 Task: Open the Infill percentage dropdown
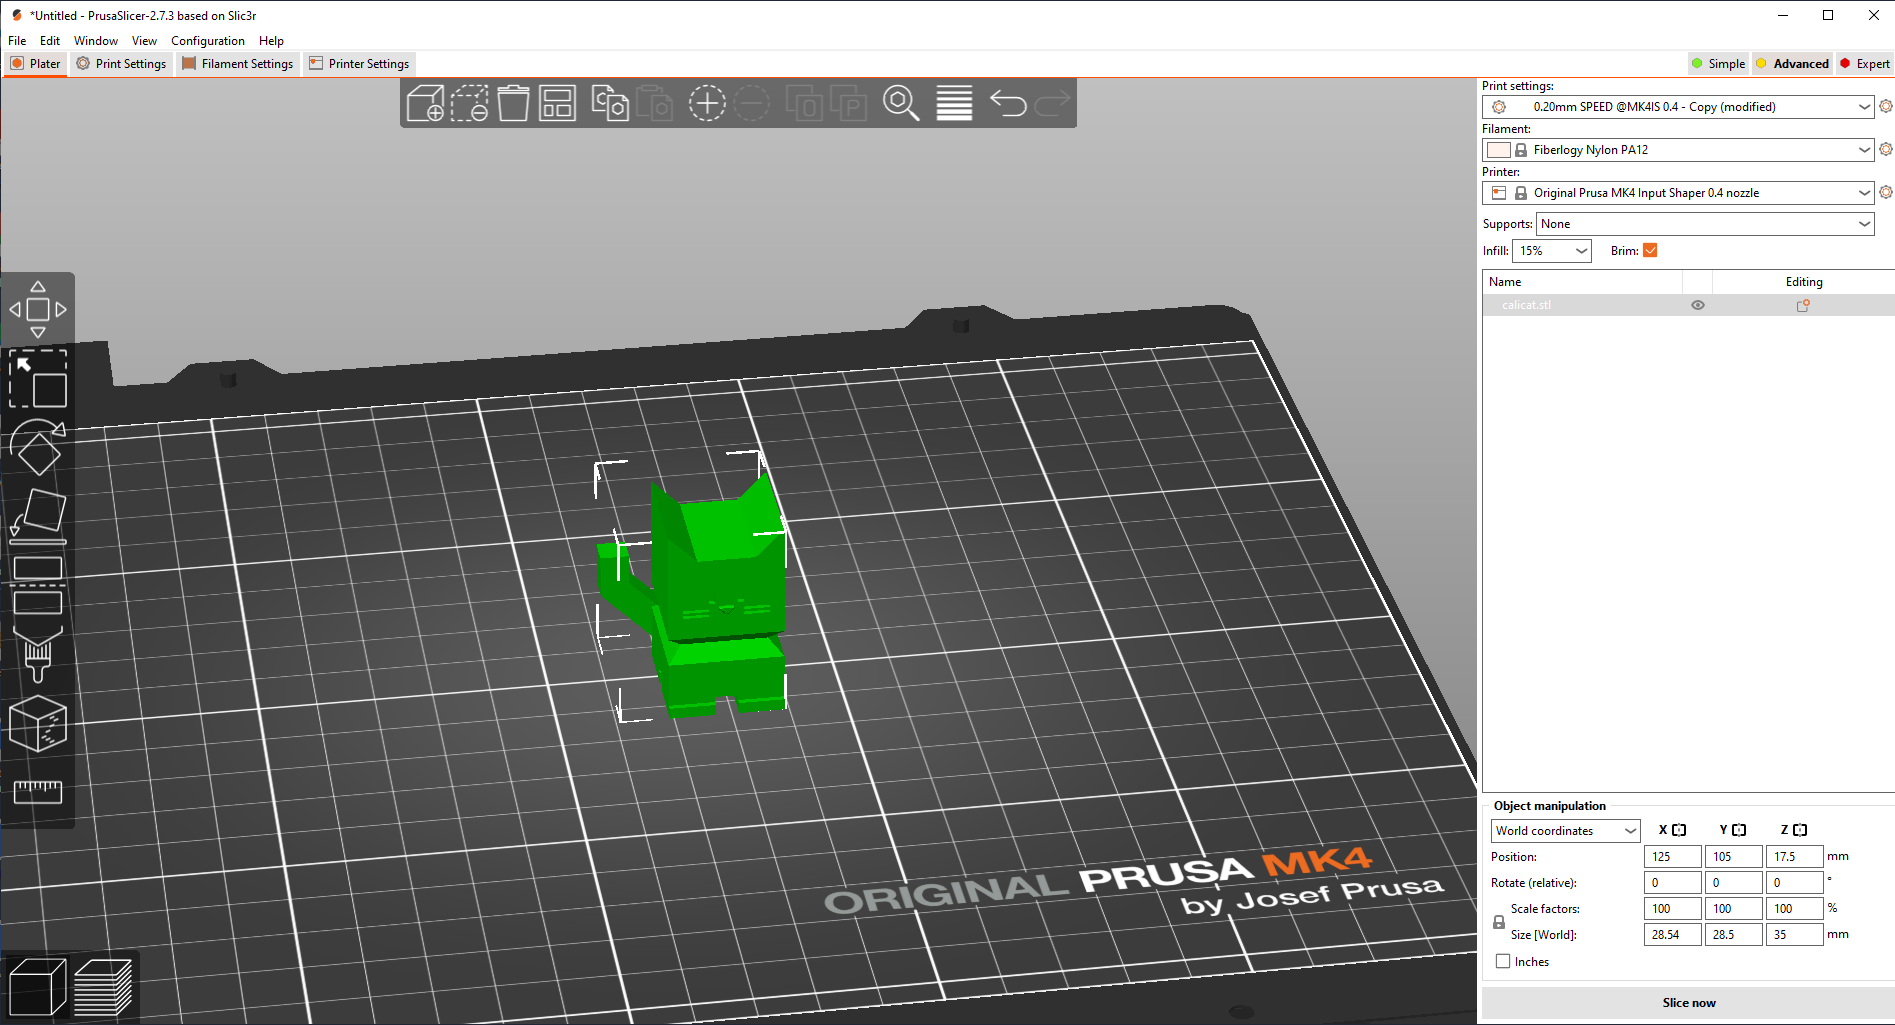pos(1551,251)
